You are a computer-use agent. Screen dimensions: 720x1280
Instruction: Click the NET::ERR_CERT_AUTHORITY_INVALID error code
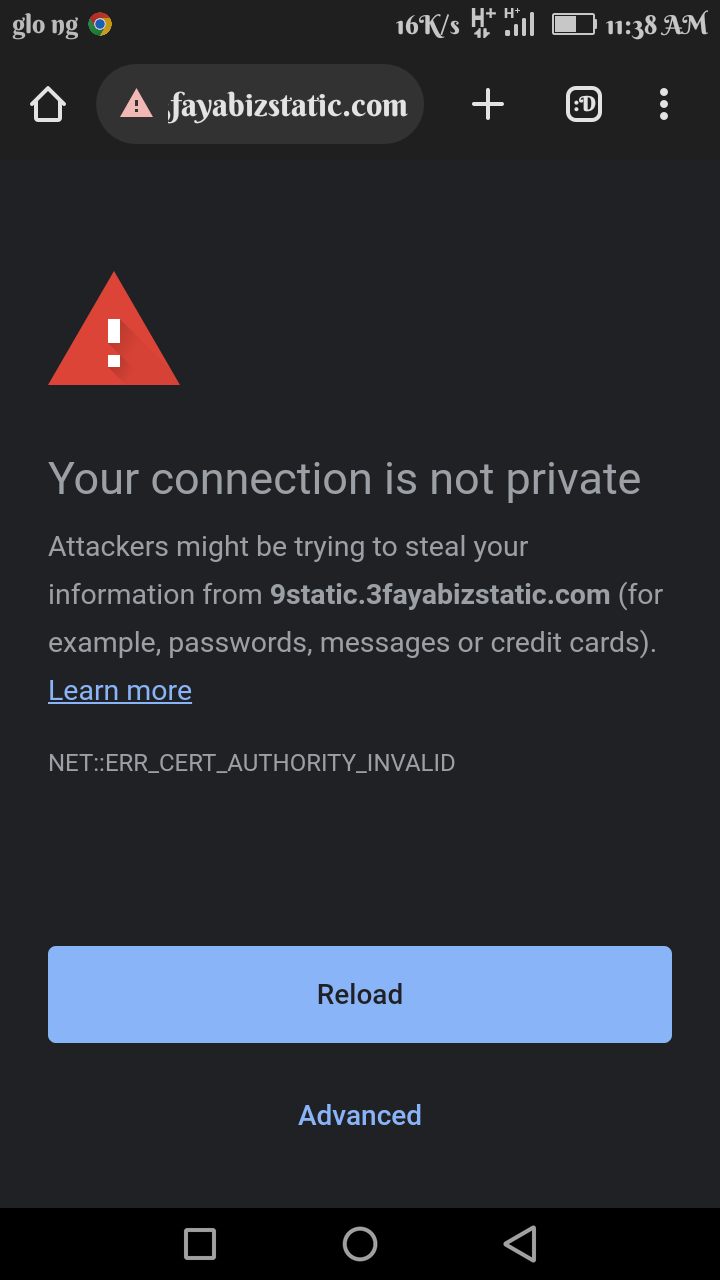(x=252, y=763)
